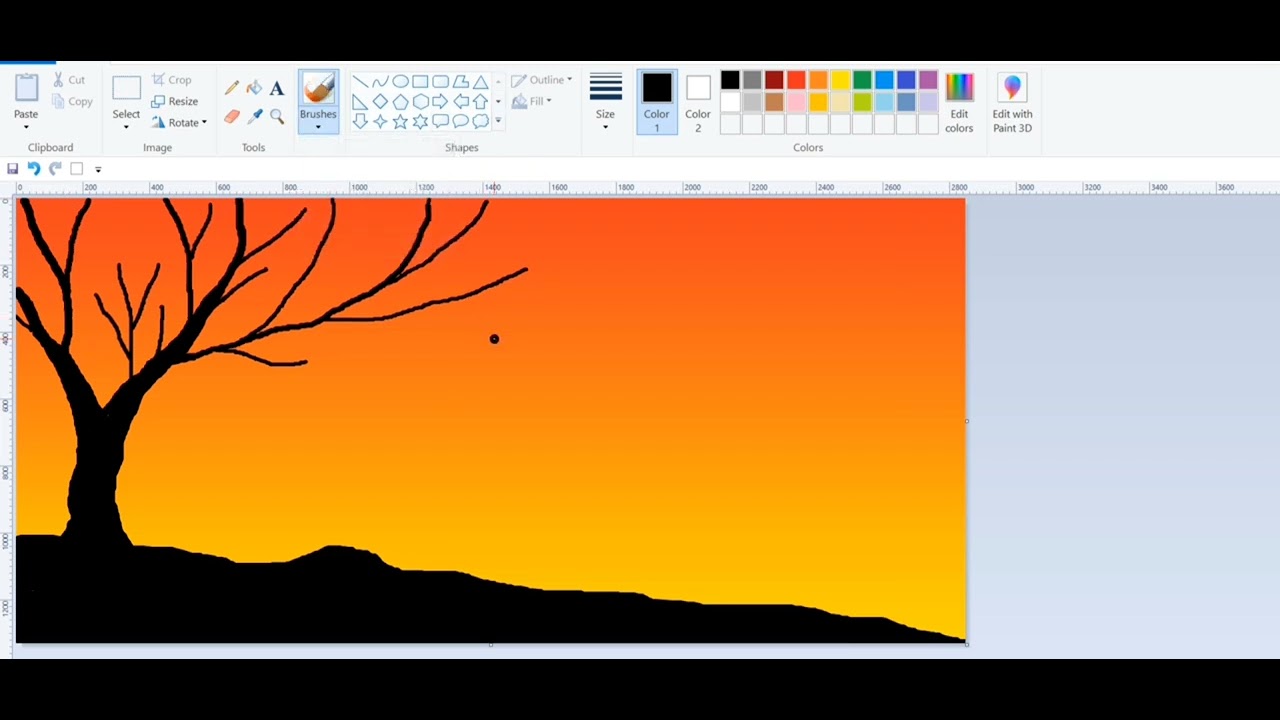Choose the Polygon shape

460,82
